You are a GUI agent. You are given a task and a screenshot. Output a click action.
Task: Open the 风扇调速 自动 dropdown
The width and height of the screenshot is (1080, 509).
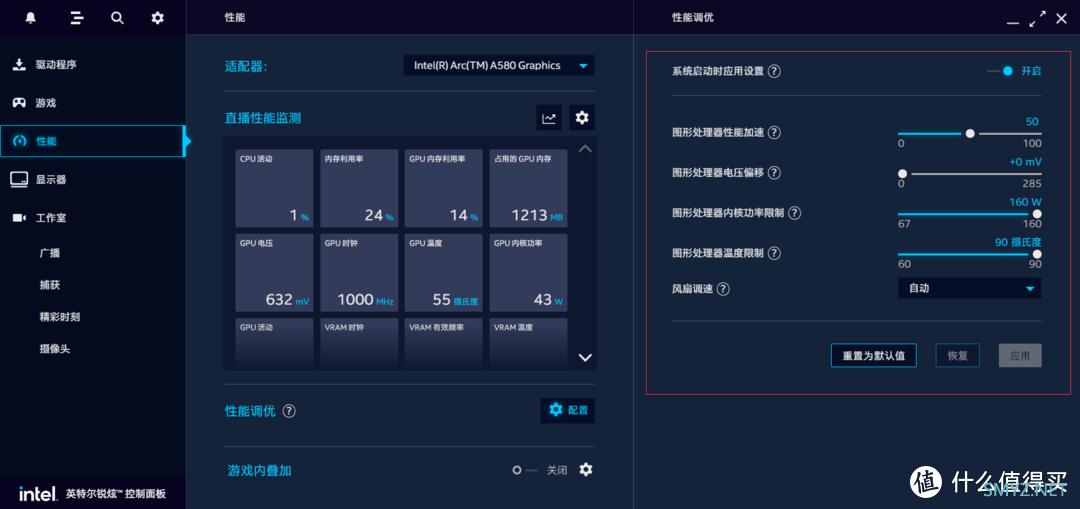tap(970, 289)
